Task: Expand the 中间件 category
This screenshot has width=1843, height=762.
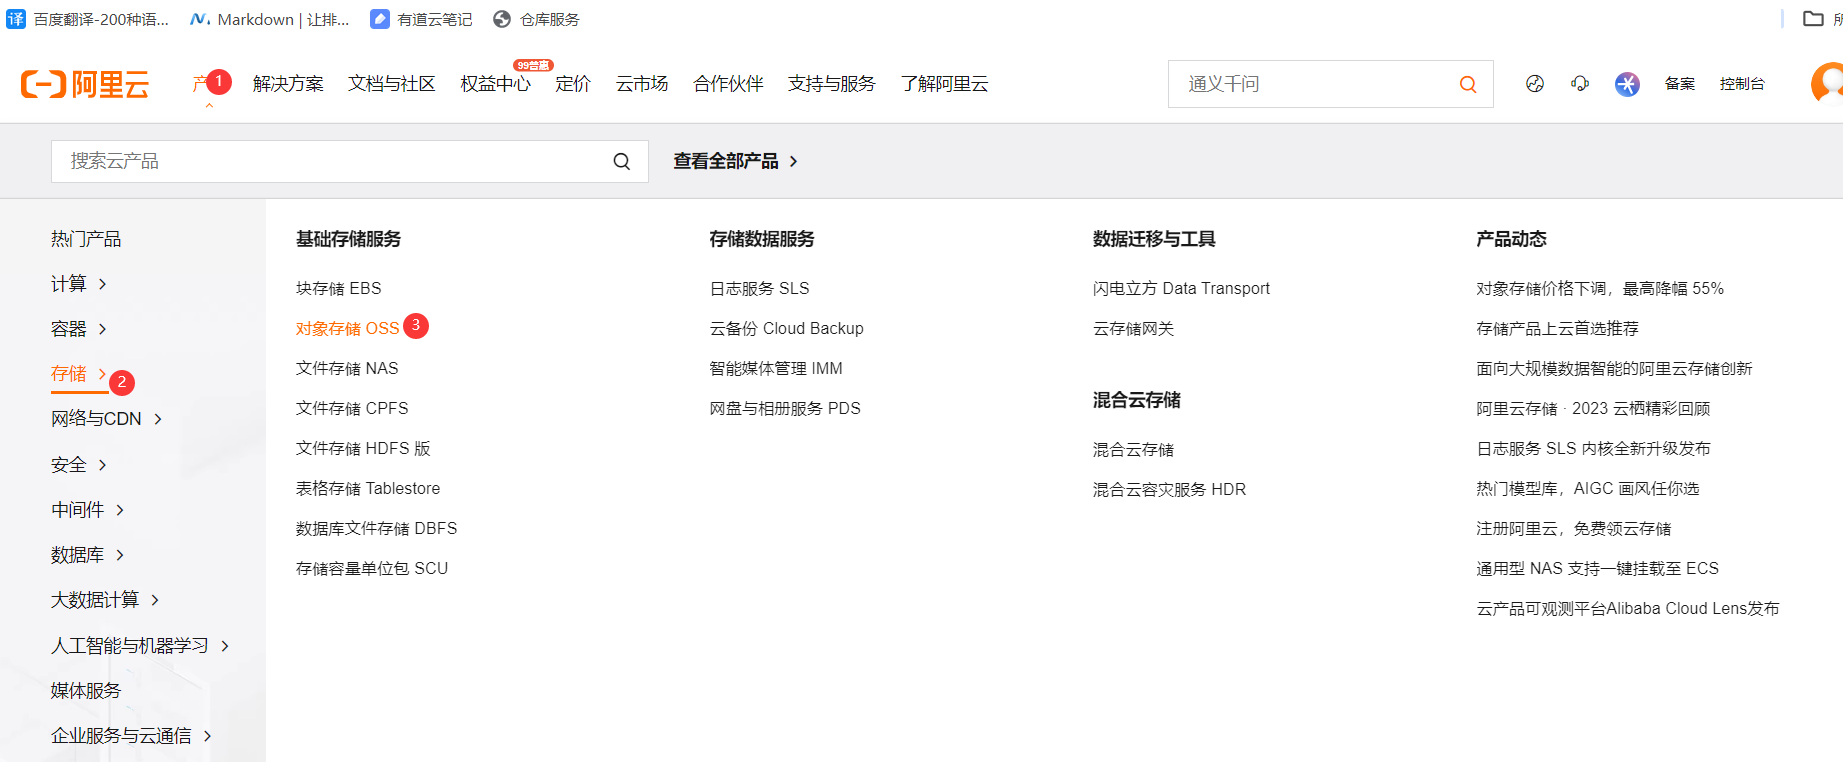Action: (x=88, y=510)
